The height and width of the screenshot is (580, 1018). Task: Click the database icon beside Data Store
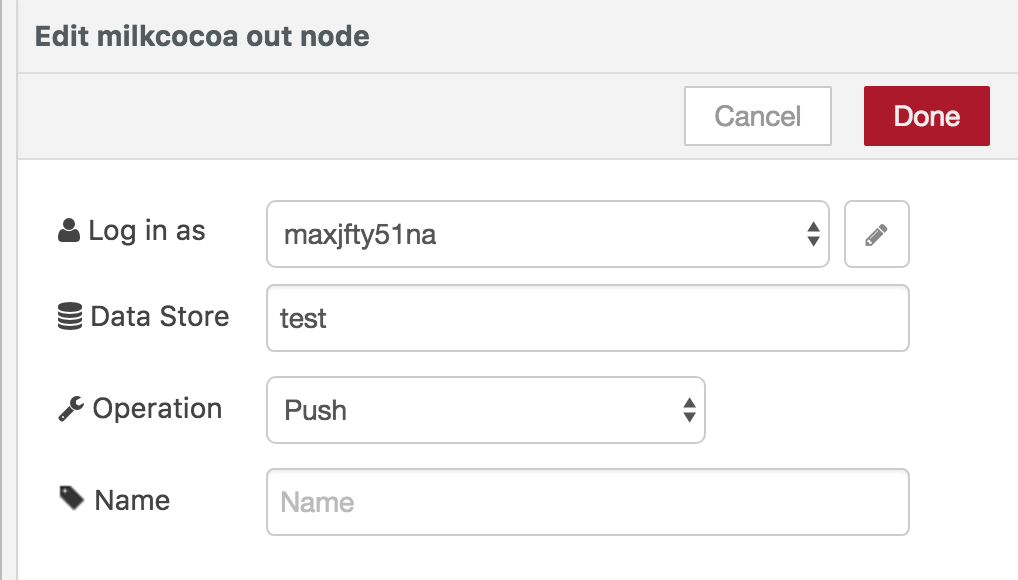tap(70, 317)
